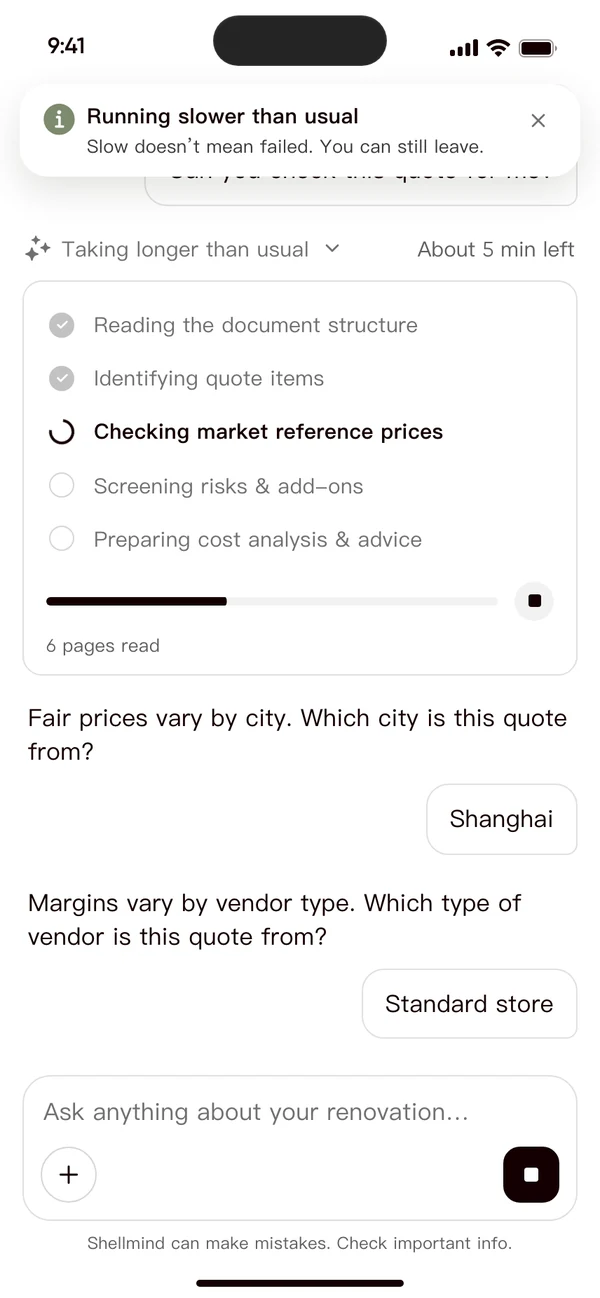Image resolution: width=600 pixels, height=1298 pixels.
Task: Tap the completed Reading the document structure checkmark
Action: pyautogui.click(x=62, y=325)
